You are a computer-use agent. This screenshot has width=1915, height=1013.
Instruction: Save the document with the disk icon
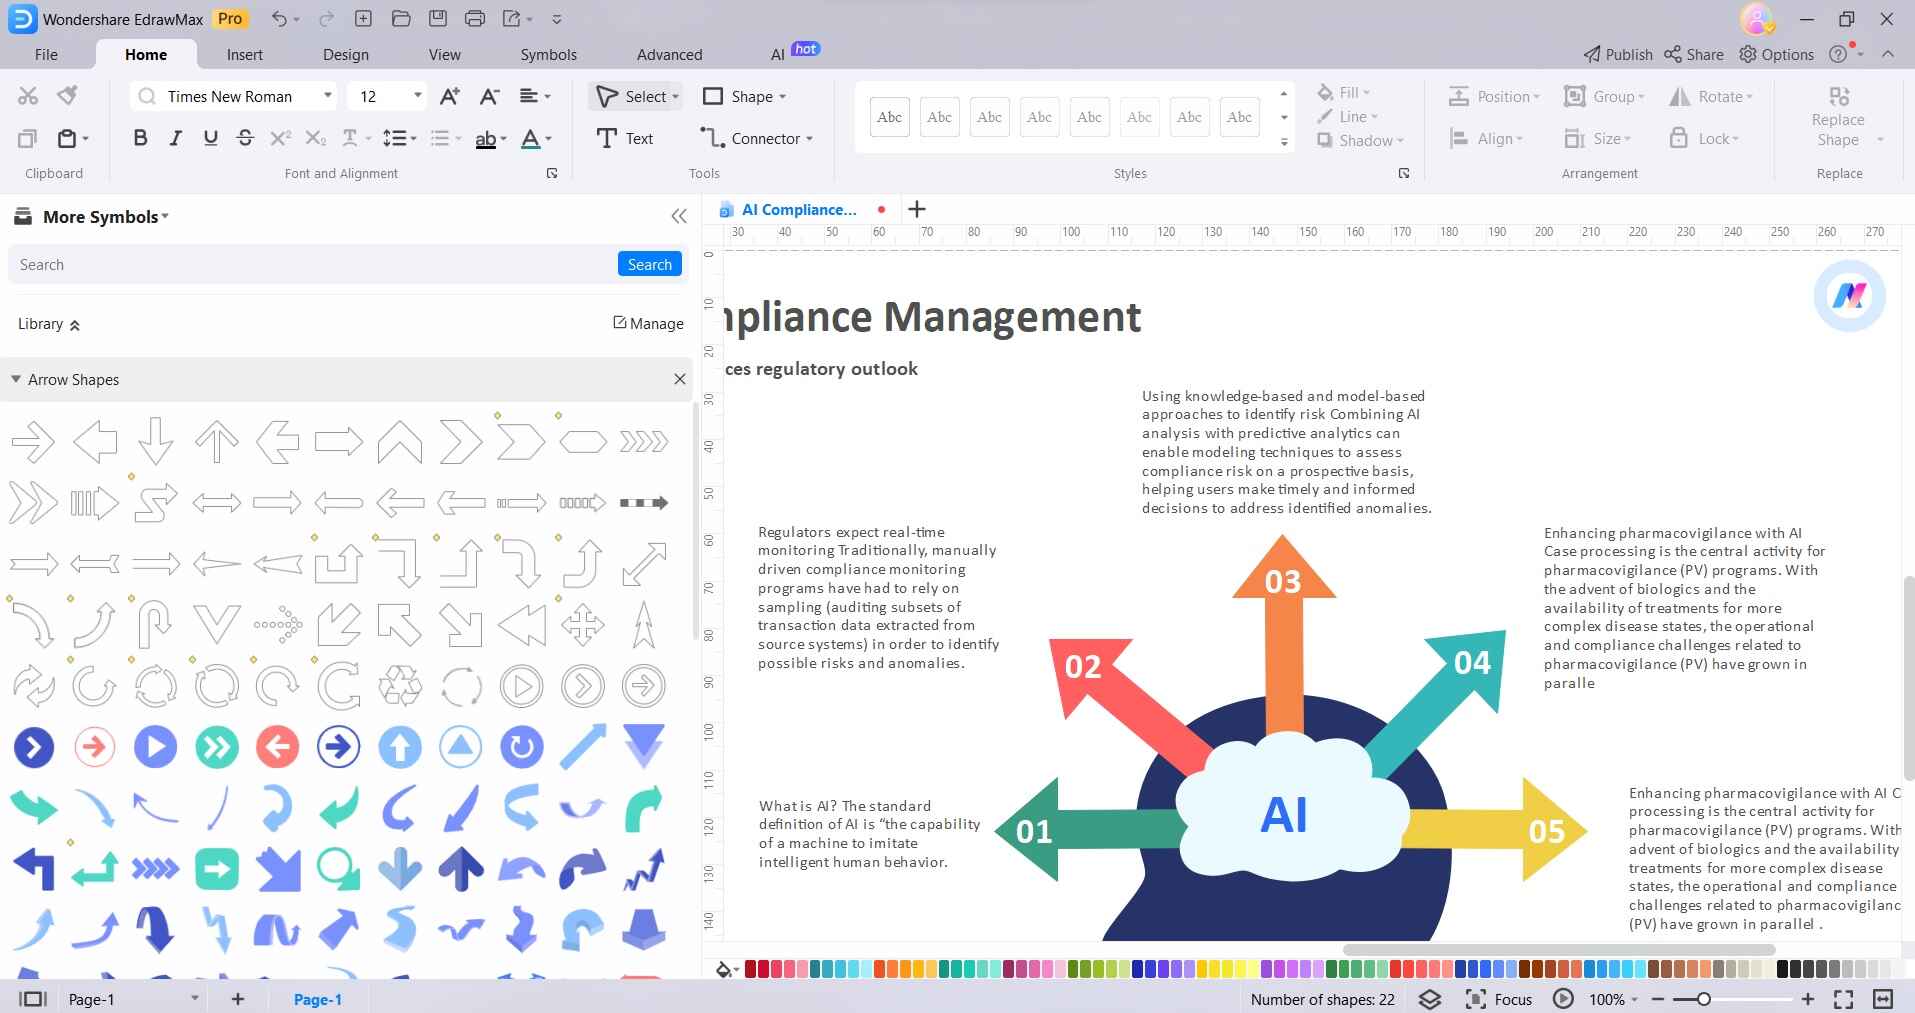point(438,19)
